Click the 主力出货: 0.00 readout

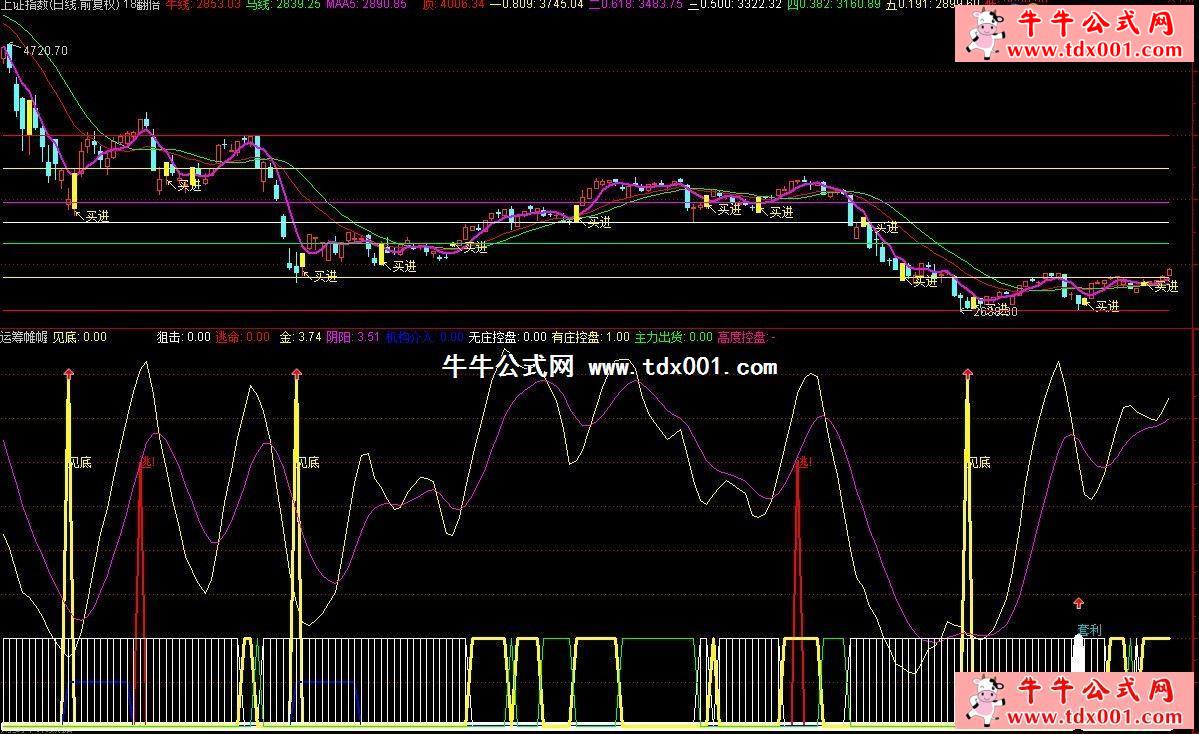[674, 337]
